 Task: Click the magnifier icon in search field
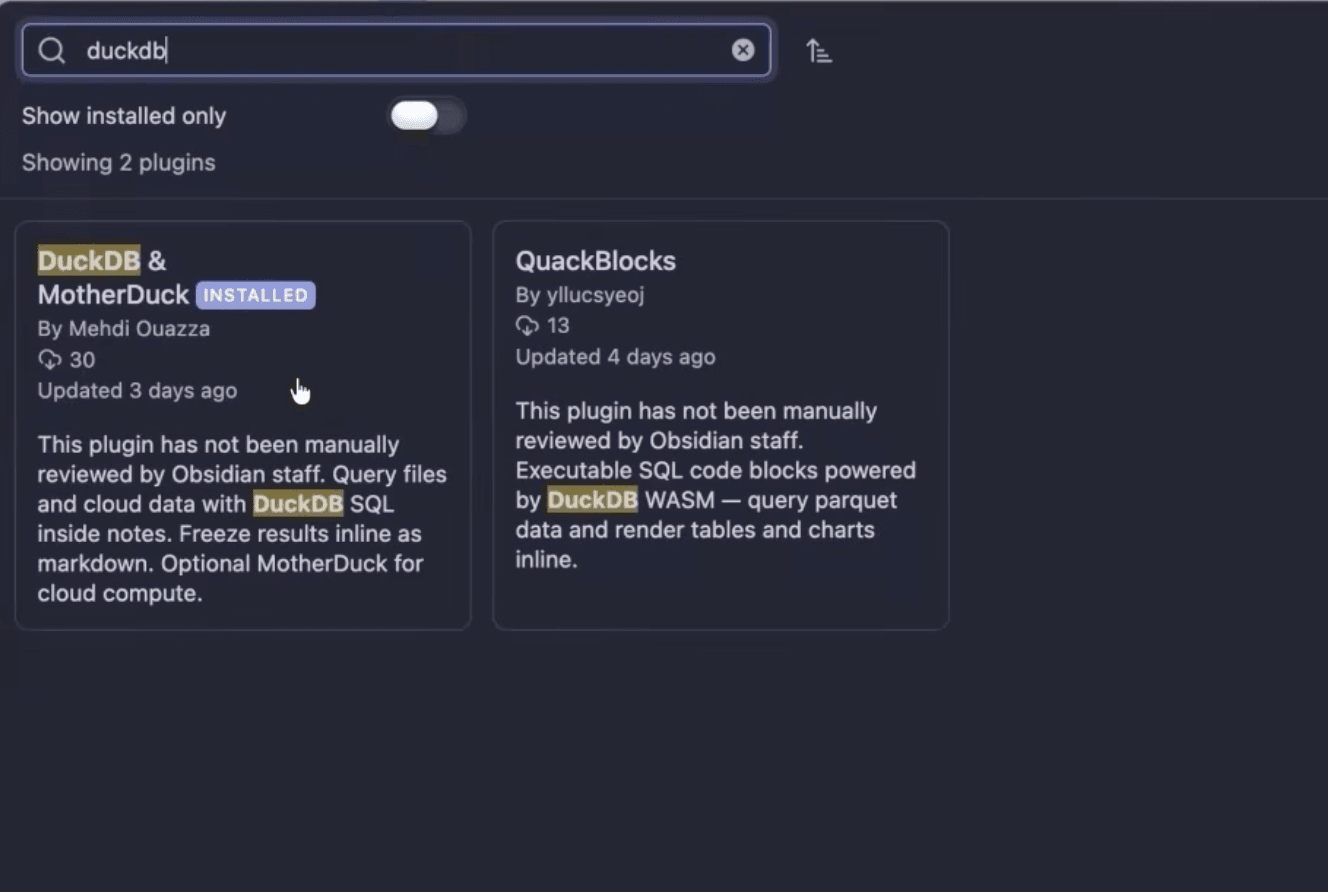51,50
